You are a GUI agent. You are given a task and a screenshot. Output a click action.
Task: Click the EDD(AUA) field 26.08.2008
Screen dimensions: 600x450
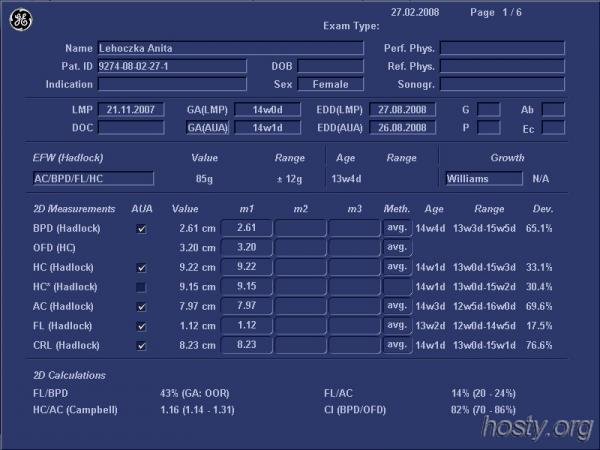pos(403,128)
